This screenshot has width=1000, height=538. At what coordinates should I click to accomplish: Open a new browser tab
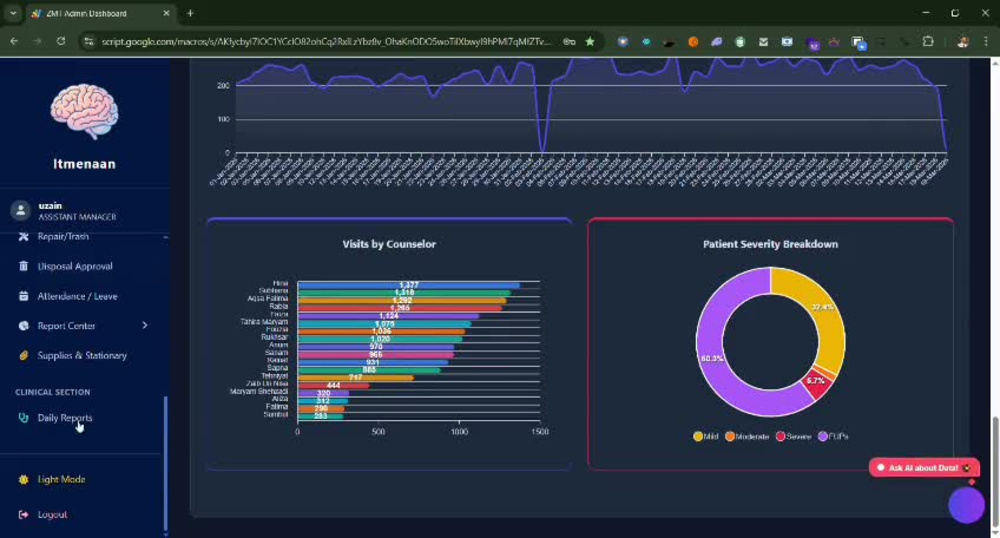point(190,13)
